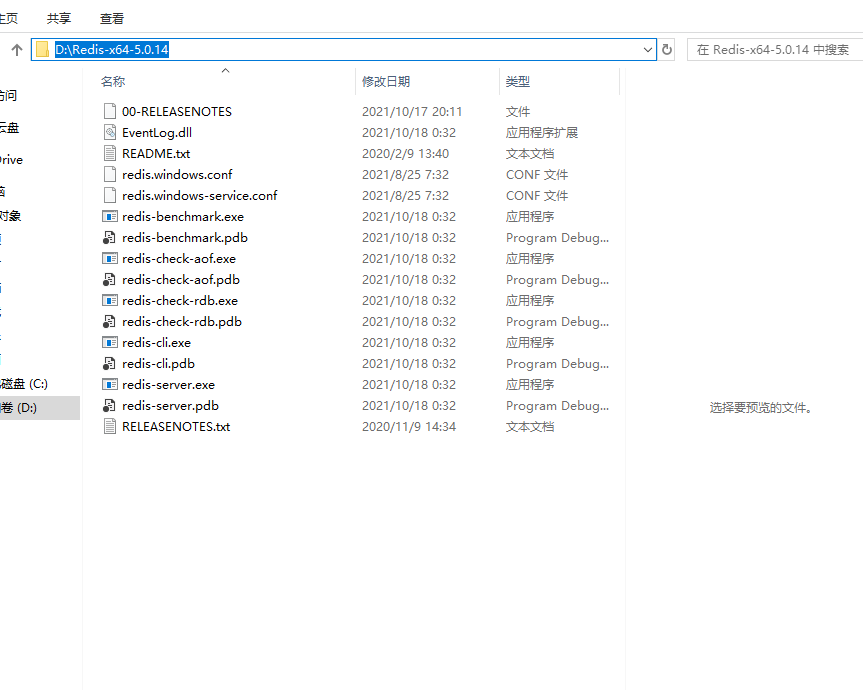The height and width of the screenshot is (690, 863).
Task: Click the redis-cli.pdb file icon
Action: (110, 363)
